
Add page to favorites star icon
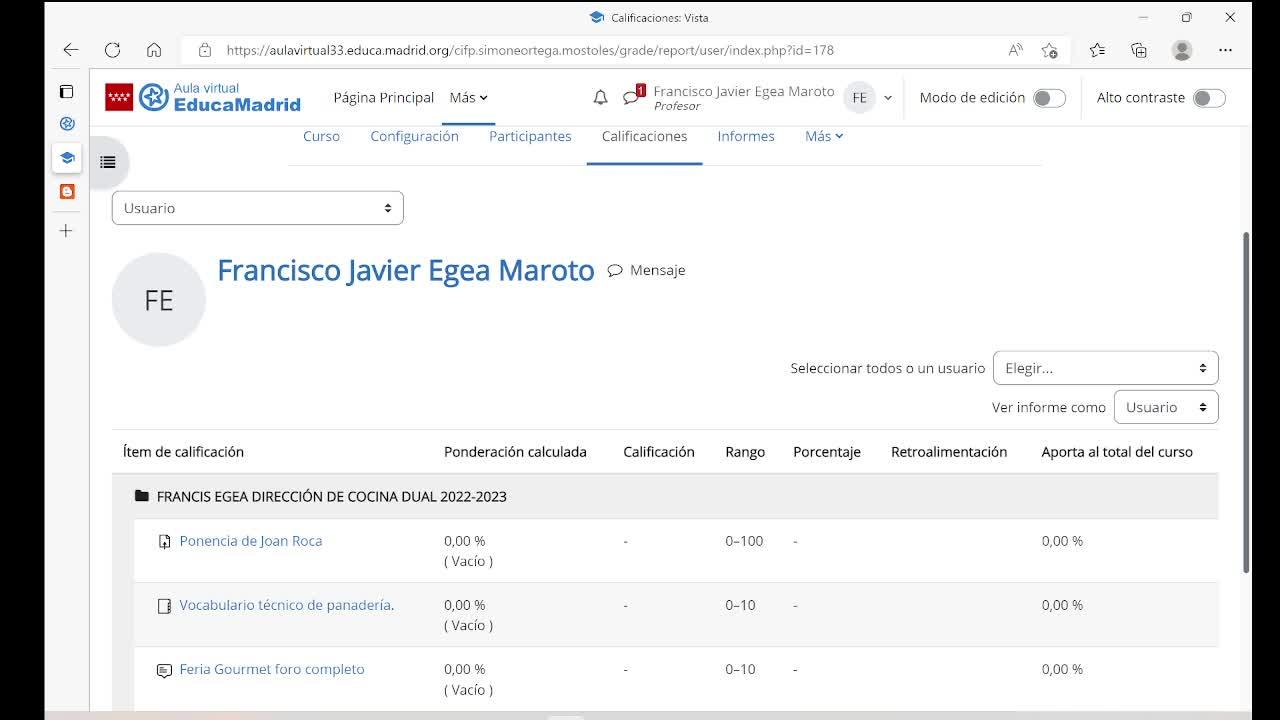(x=1049, y=50)
